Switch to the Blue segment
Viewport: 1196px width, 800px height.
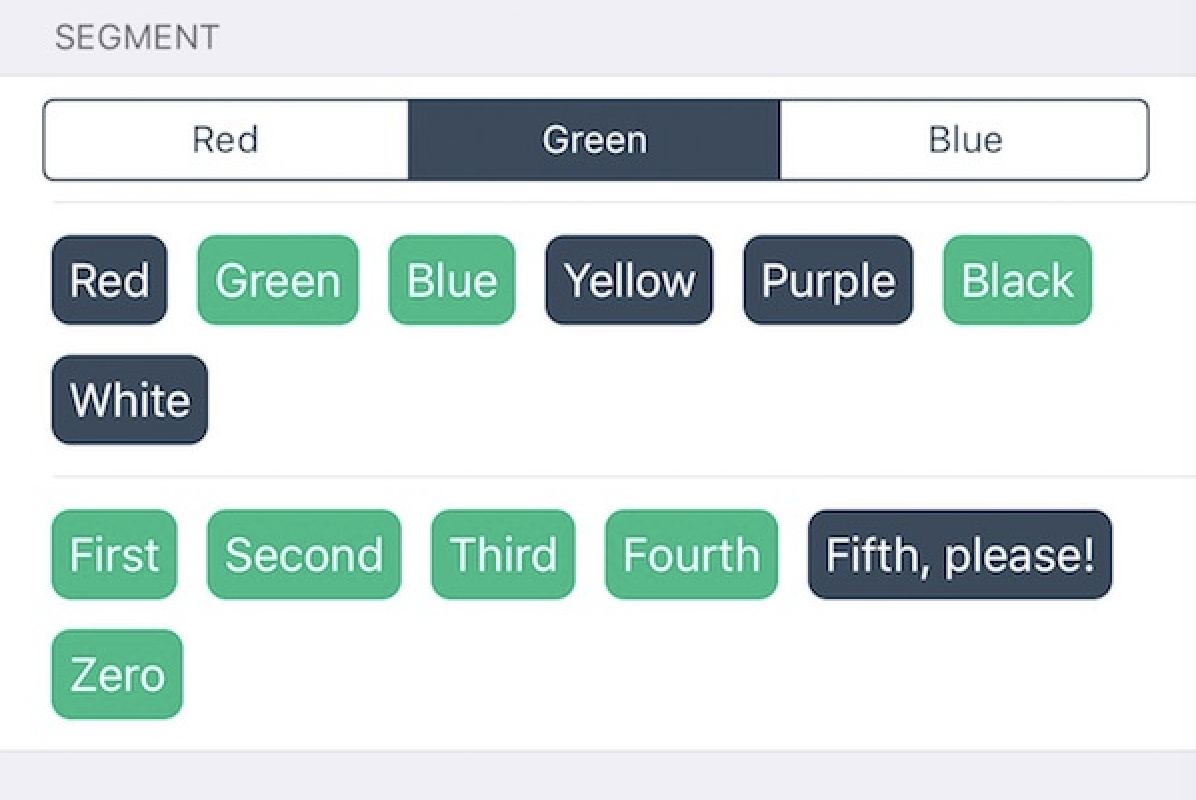click(x=964, y=140)
